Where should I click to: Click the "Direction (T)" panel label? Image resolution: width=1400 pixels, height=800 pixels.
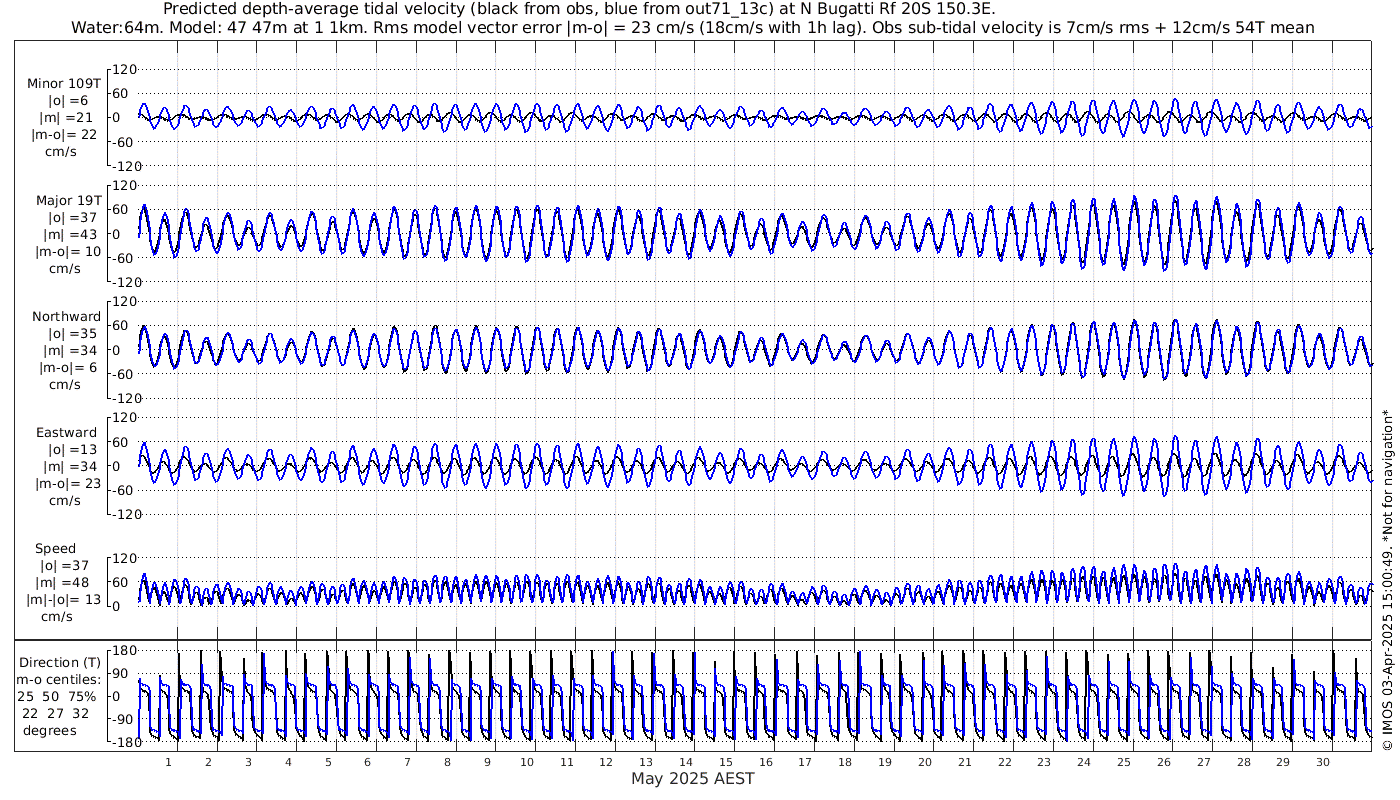[60, 663]
